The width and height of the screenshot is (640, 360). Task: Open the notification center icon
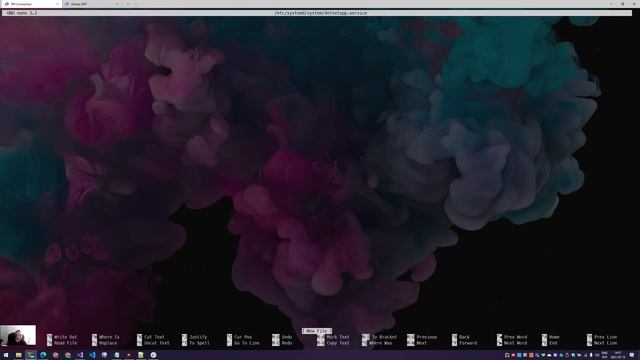pyautogui.click(x=632, y=355)
